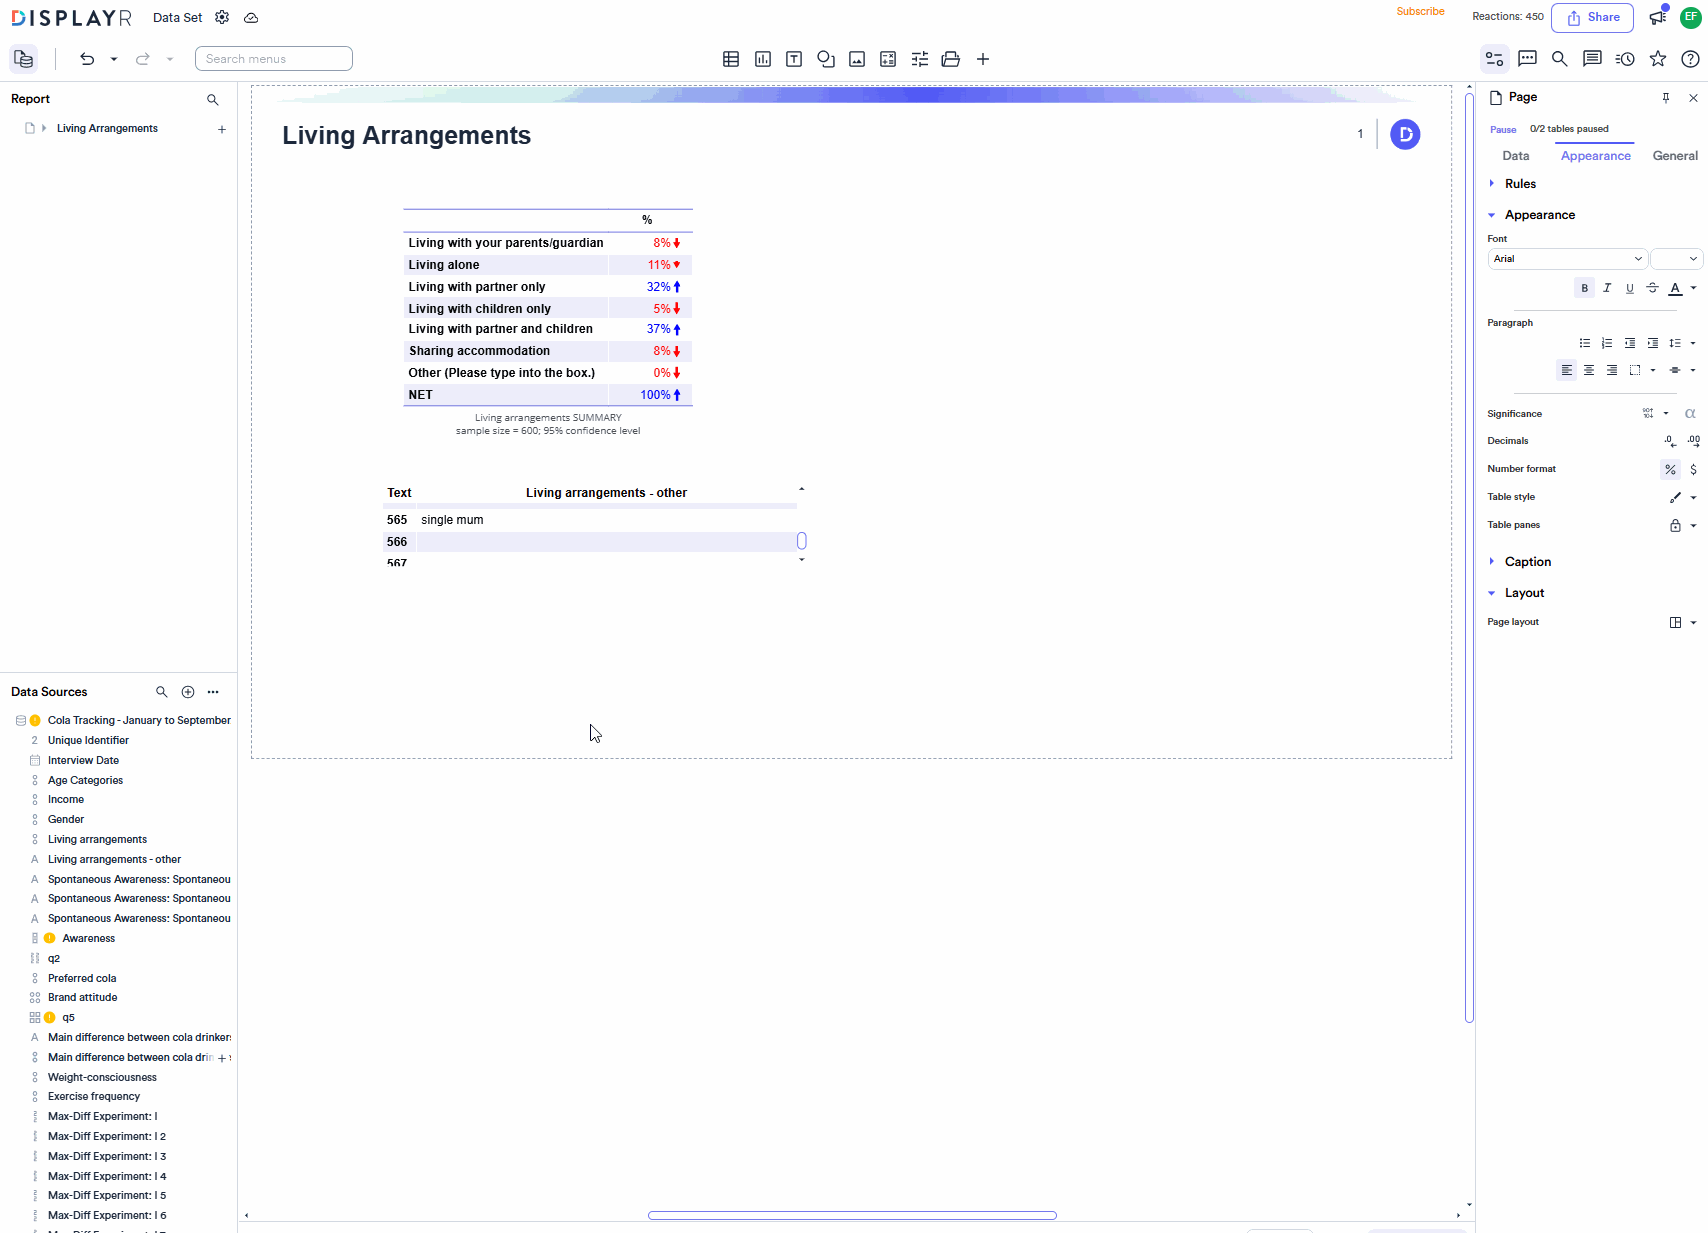Switch to the Data tab

[x=1516, y=155]
